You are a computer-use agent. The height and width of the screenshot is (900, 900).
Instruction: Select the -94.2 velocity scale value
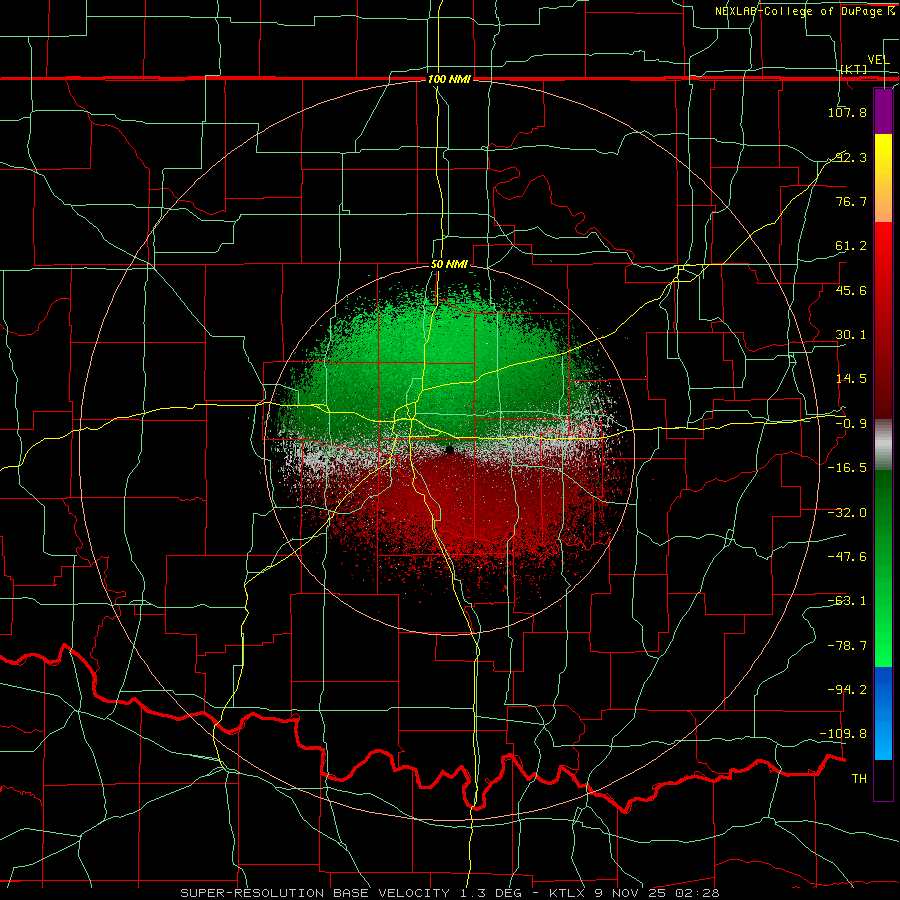[x=847, y=689]
